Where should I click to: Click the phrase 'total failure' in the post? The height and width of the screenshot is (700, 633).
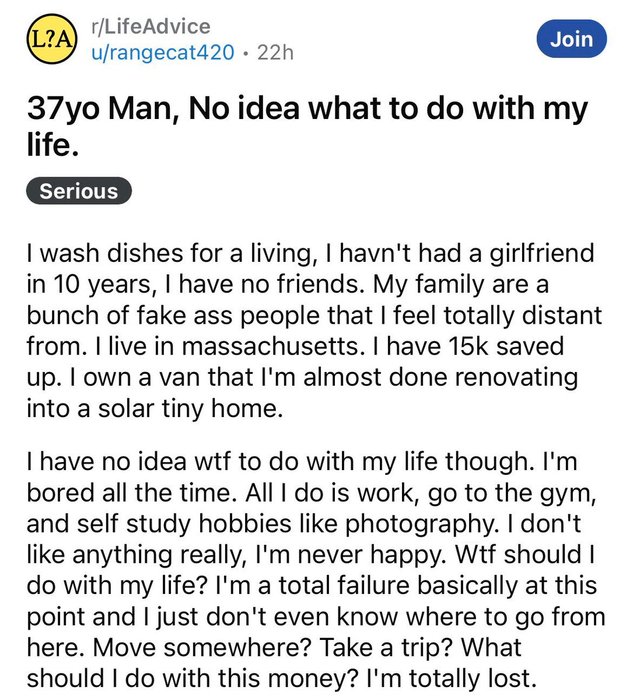(344, 585)
